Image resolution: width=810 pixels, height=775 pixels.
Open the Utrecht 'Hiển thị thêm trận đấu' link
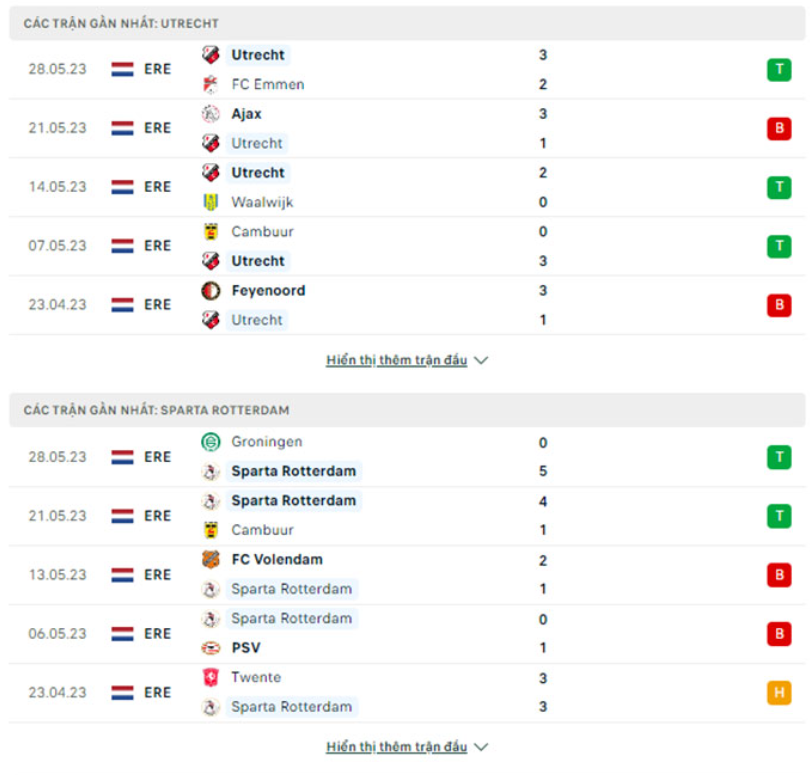tap(404, 360)
